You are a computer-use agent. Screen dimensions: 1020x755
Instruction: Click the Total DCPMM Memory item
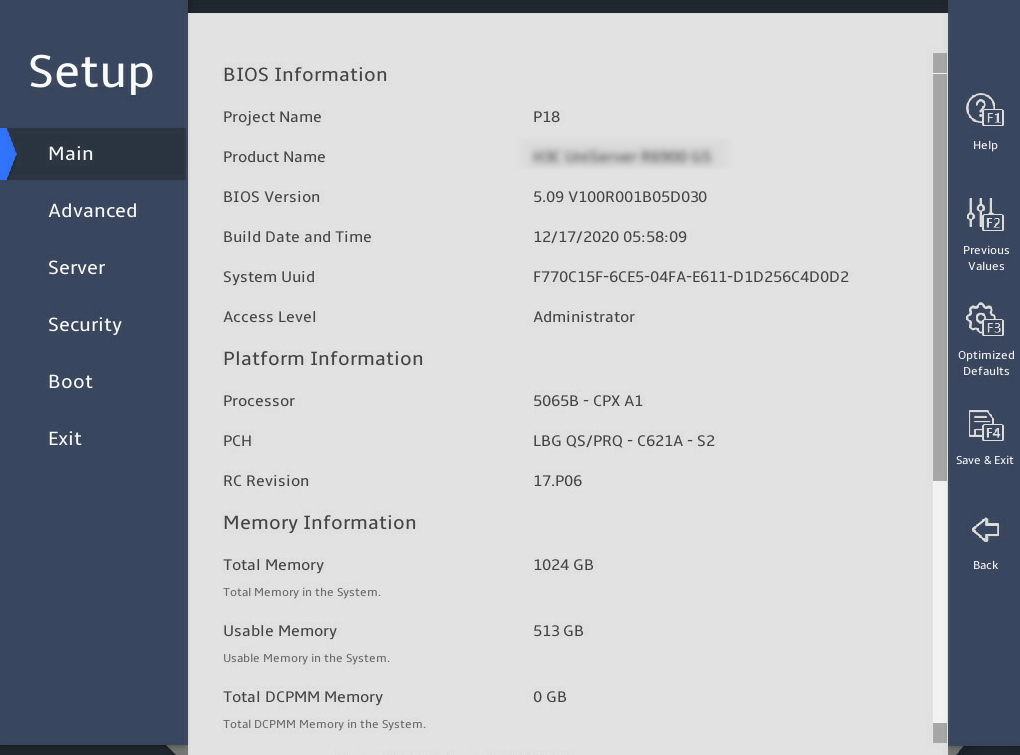click(x=303, y=697)
